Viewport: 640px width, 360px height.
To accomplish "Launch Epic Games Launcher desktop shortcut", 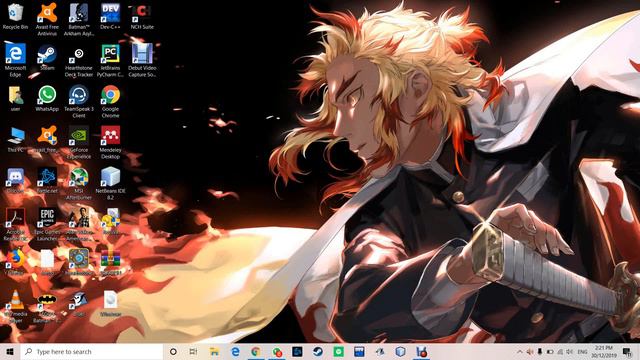I will (x=47, y=224).
